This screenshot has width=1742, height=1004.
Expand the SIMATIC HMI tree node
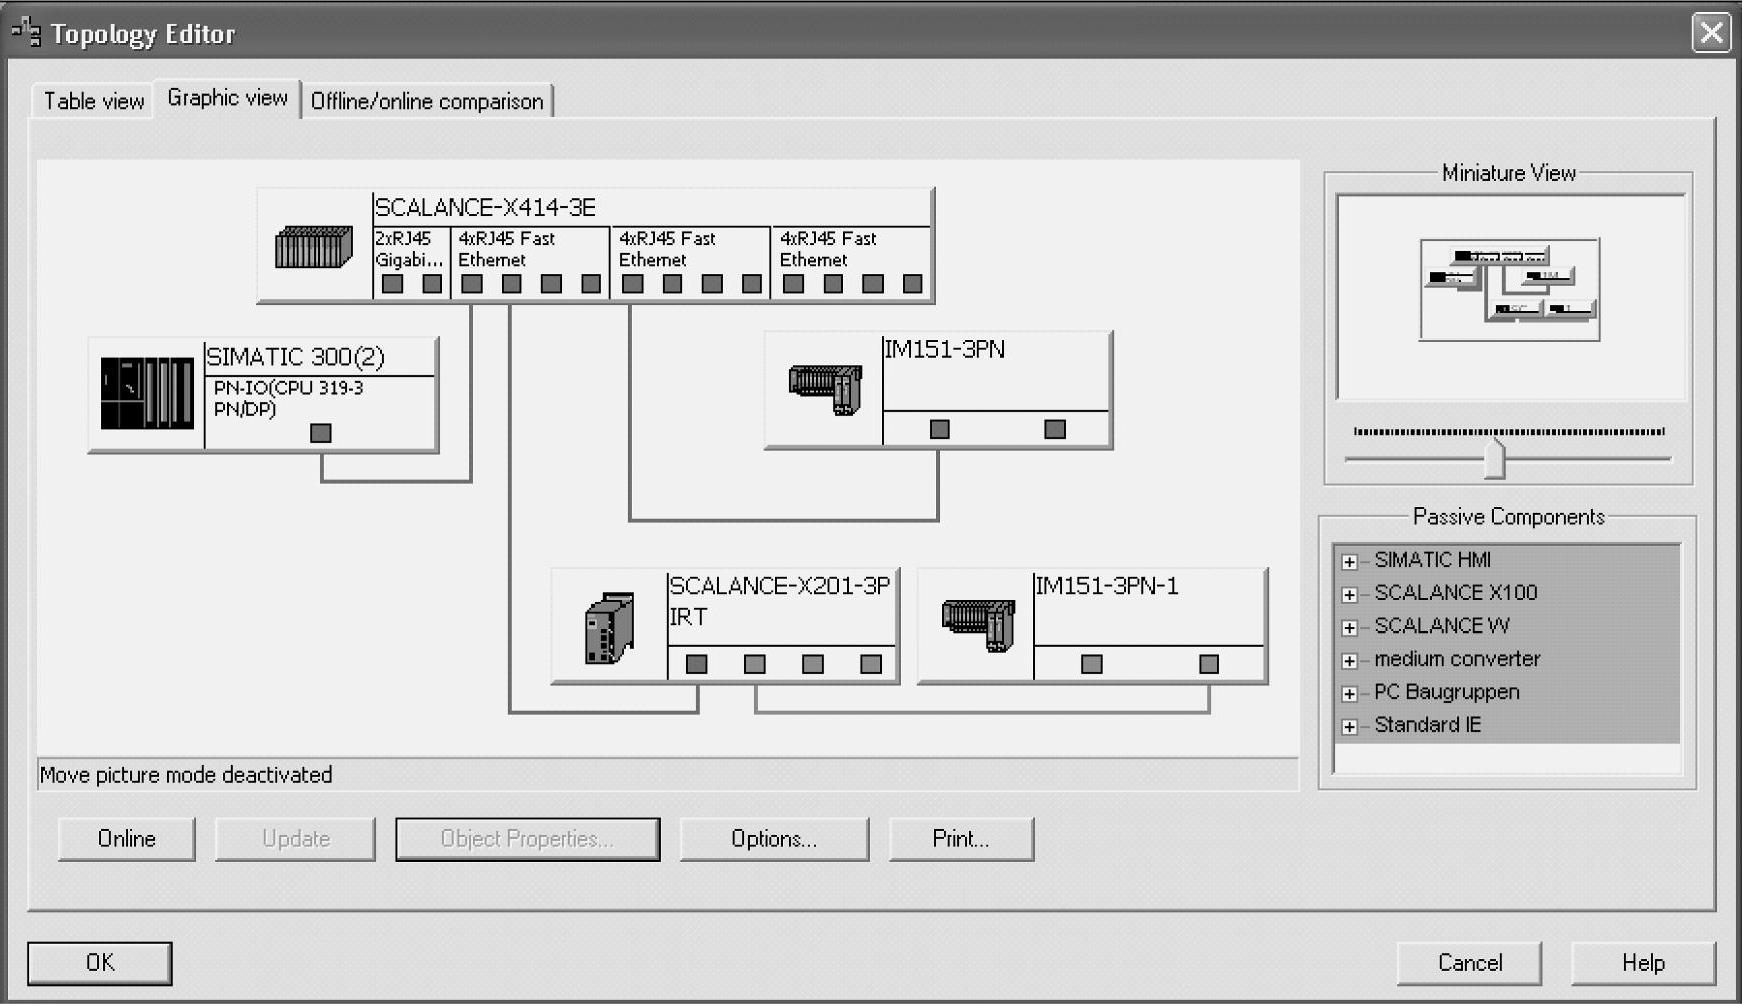coord(1349,562)
